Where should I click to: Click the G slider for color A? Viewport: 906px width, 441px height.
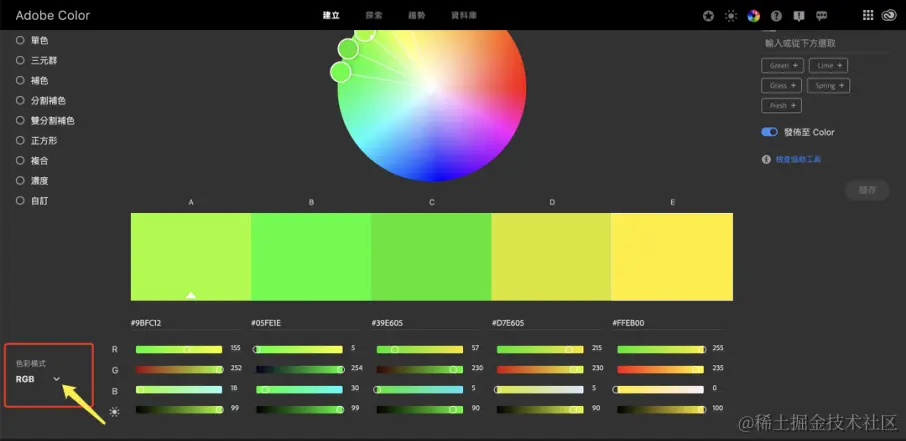point(179,369)
